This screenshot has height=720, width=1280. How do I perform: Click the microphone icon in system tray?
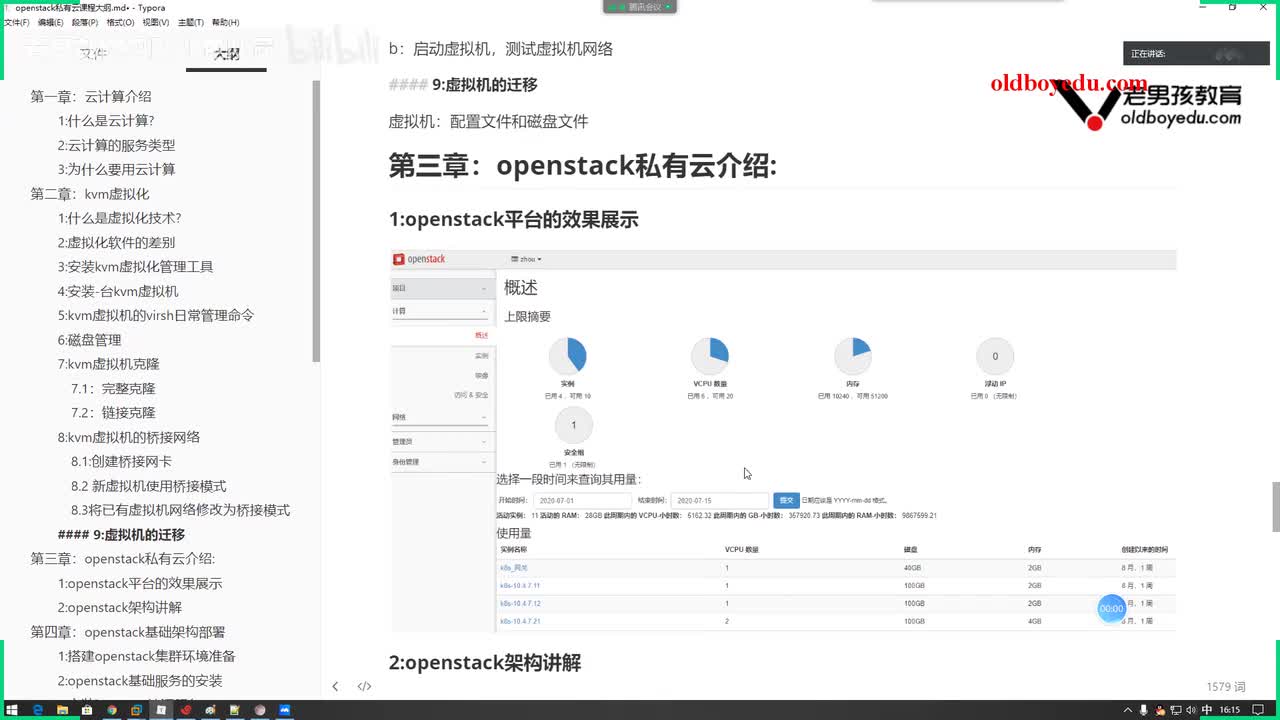[x=1144, y=710]
